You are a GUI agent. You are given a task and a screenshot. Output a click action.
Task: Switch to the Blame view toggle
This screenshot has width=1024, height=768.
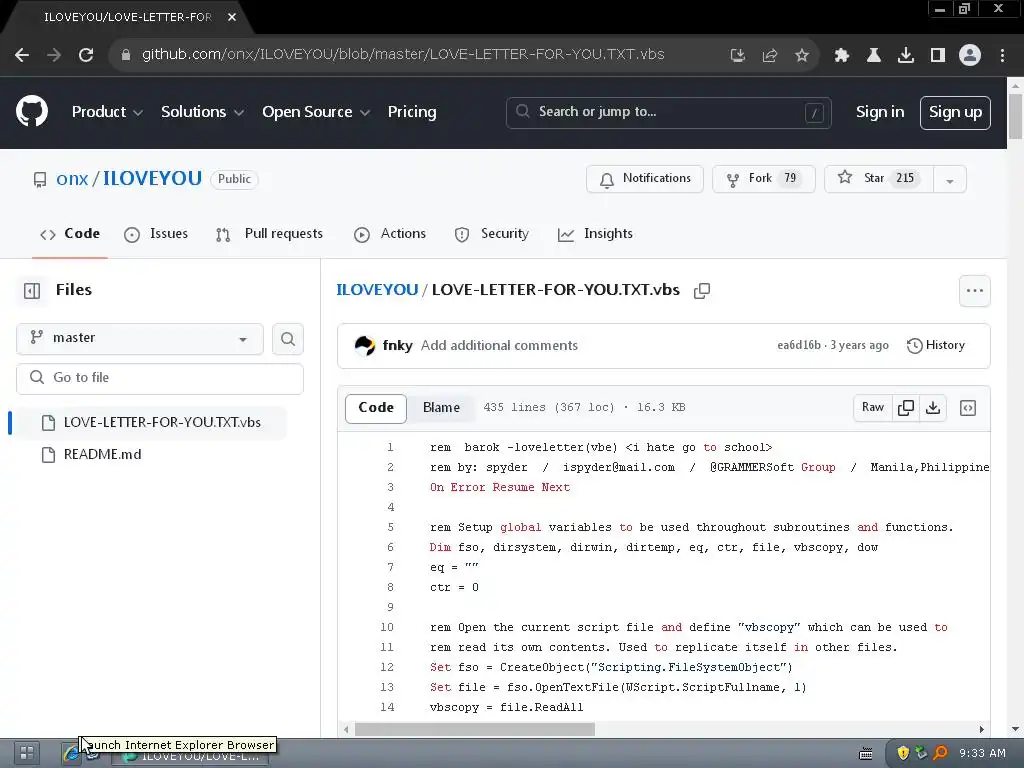tap(441, 408)
